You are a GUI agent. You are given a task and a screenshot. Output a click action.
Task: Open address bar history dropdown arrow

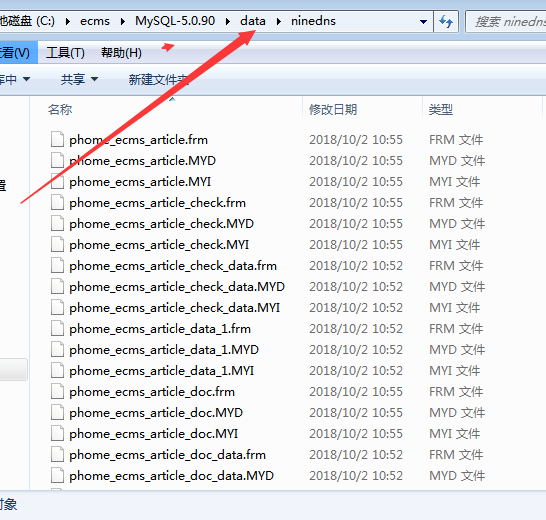pos(423,22)
